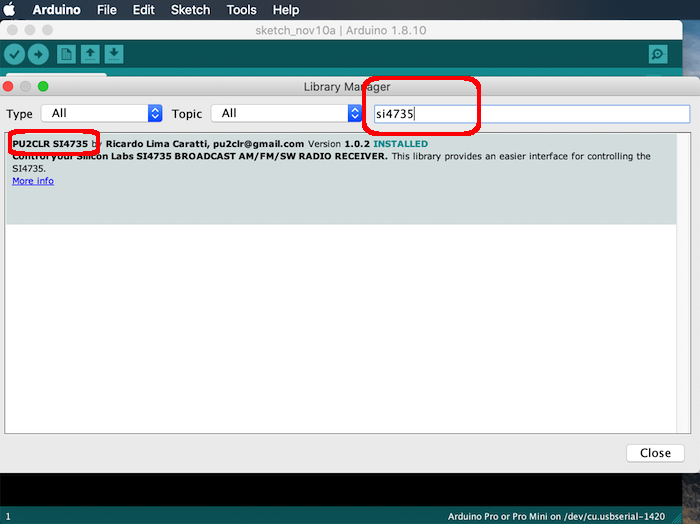Open a sketch with the up-arrow icon

(x=90, y=54)
